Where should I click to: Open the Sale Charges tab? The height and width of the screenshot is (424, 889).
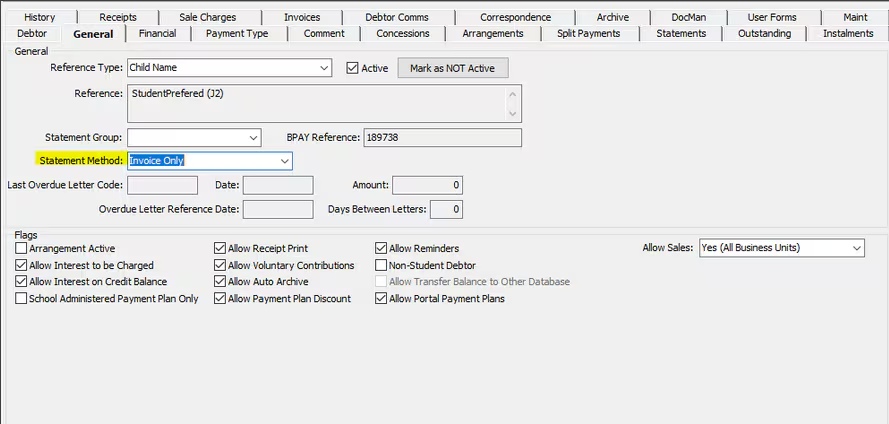pos(208,17)
